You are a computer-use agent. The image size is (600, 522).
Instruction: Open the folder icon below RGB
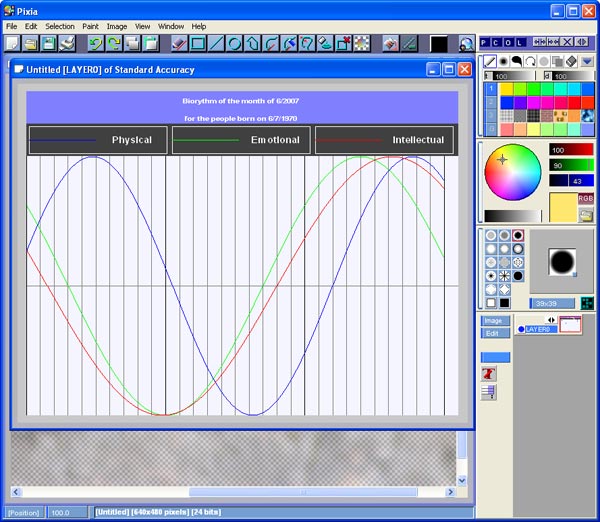[x=586, y=214]
